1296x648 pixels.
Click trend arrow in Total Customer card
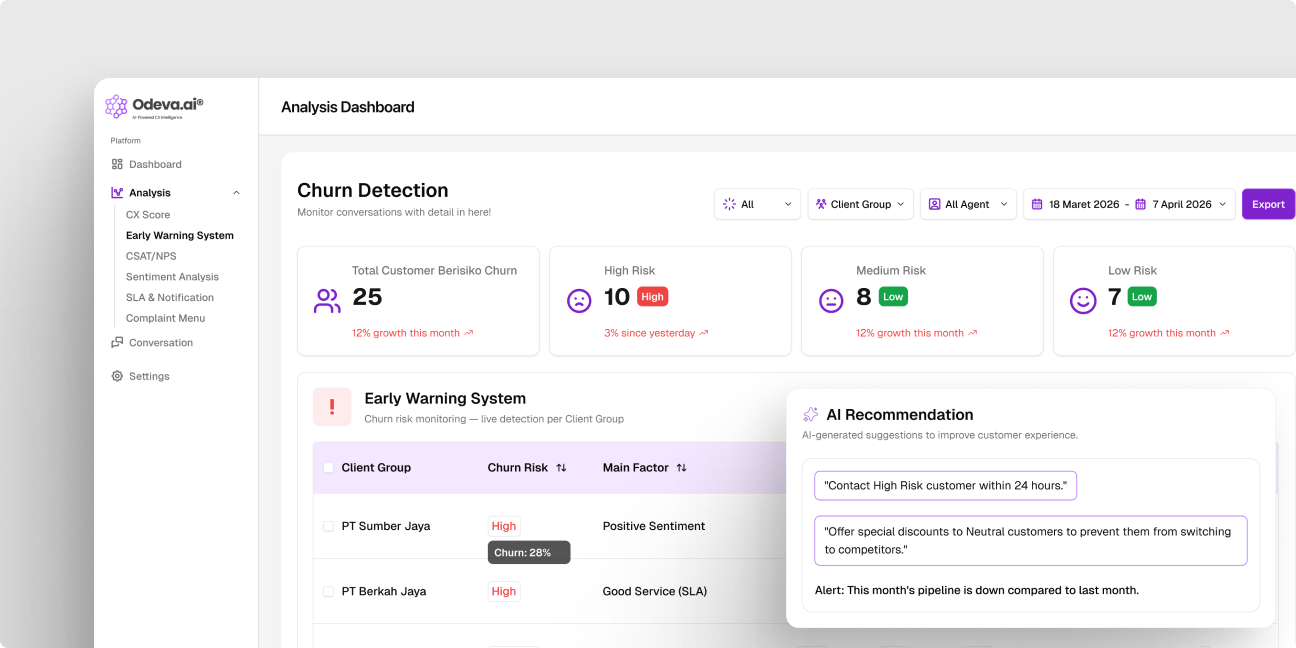pyautogui.click(x=469, y=333)
